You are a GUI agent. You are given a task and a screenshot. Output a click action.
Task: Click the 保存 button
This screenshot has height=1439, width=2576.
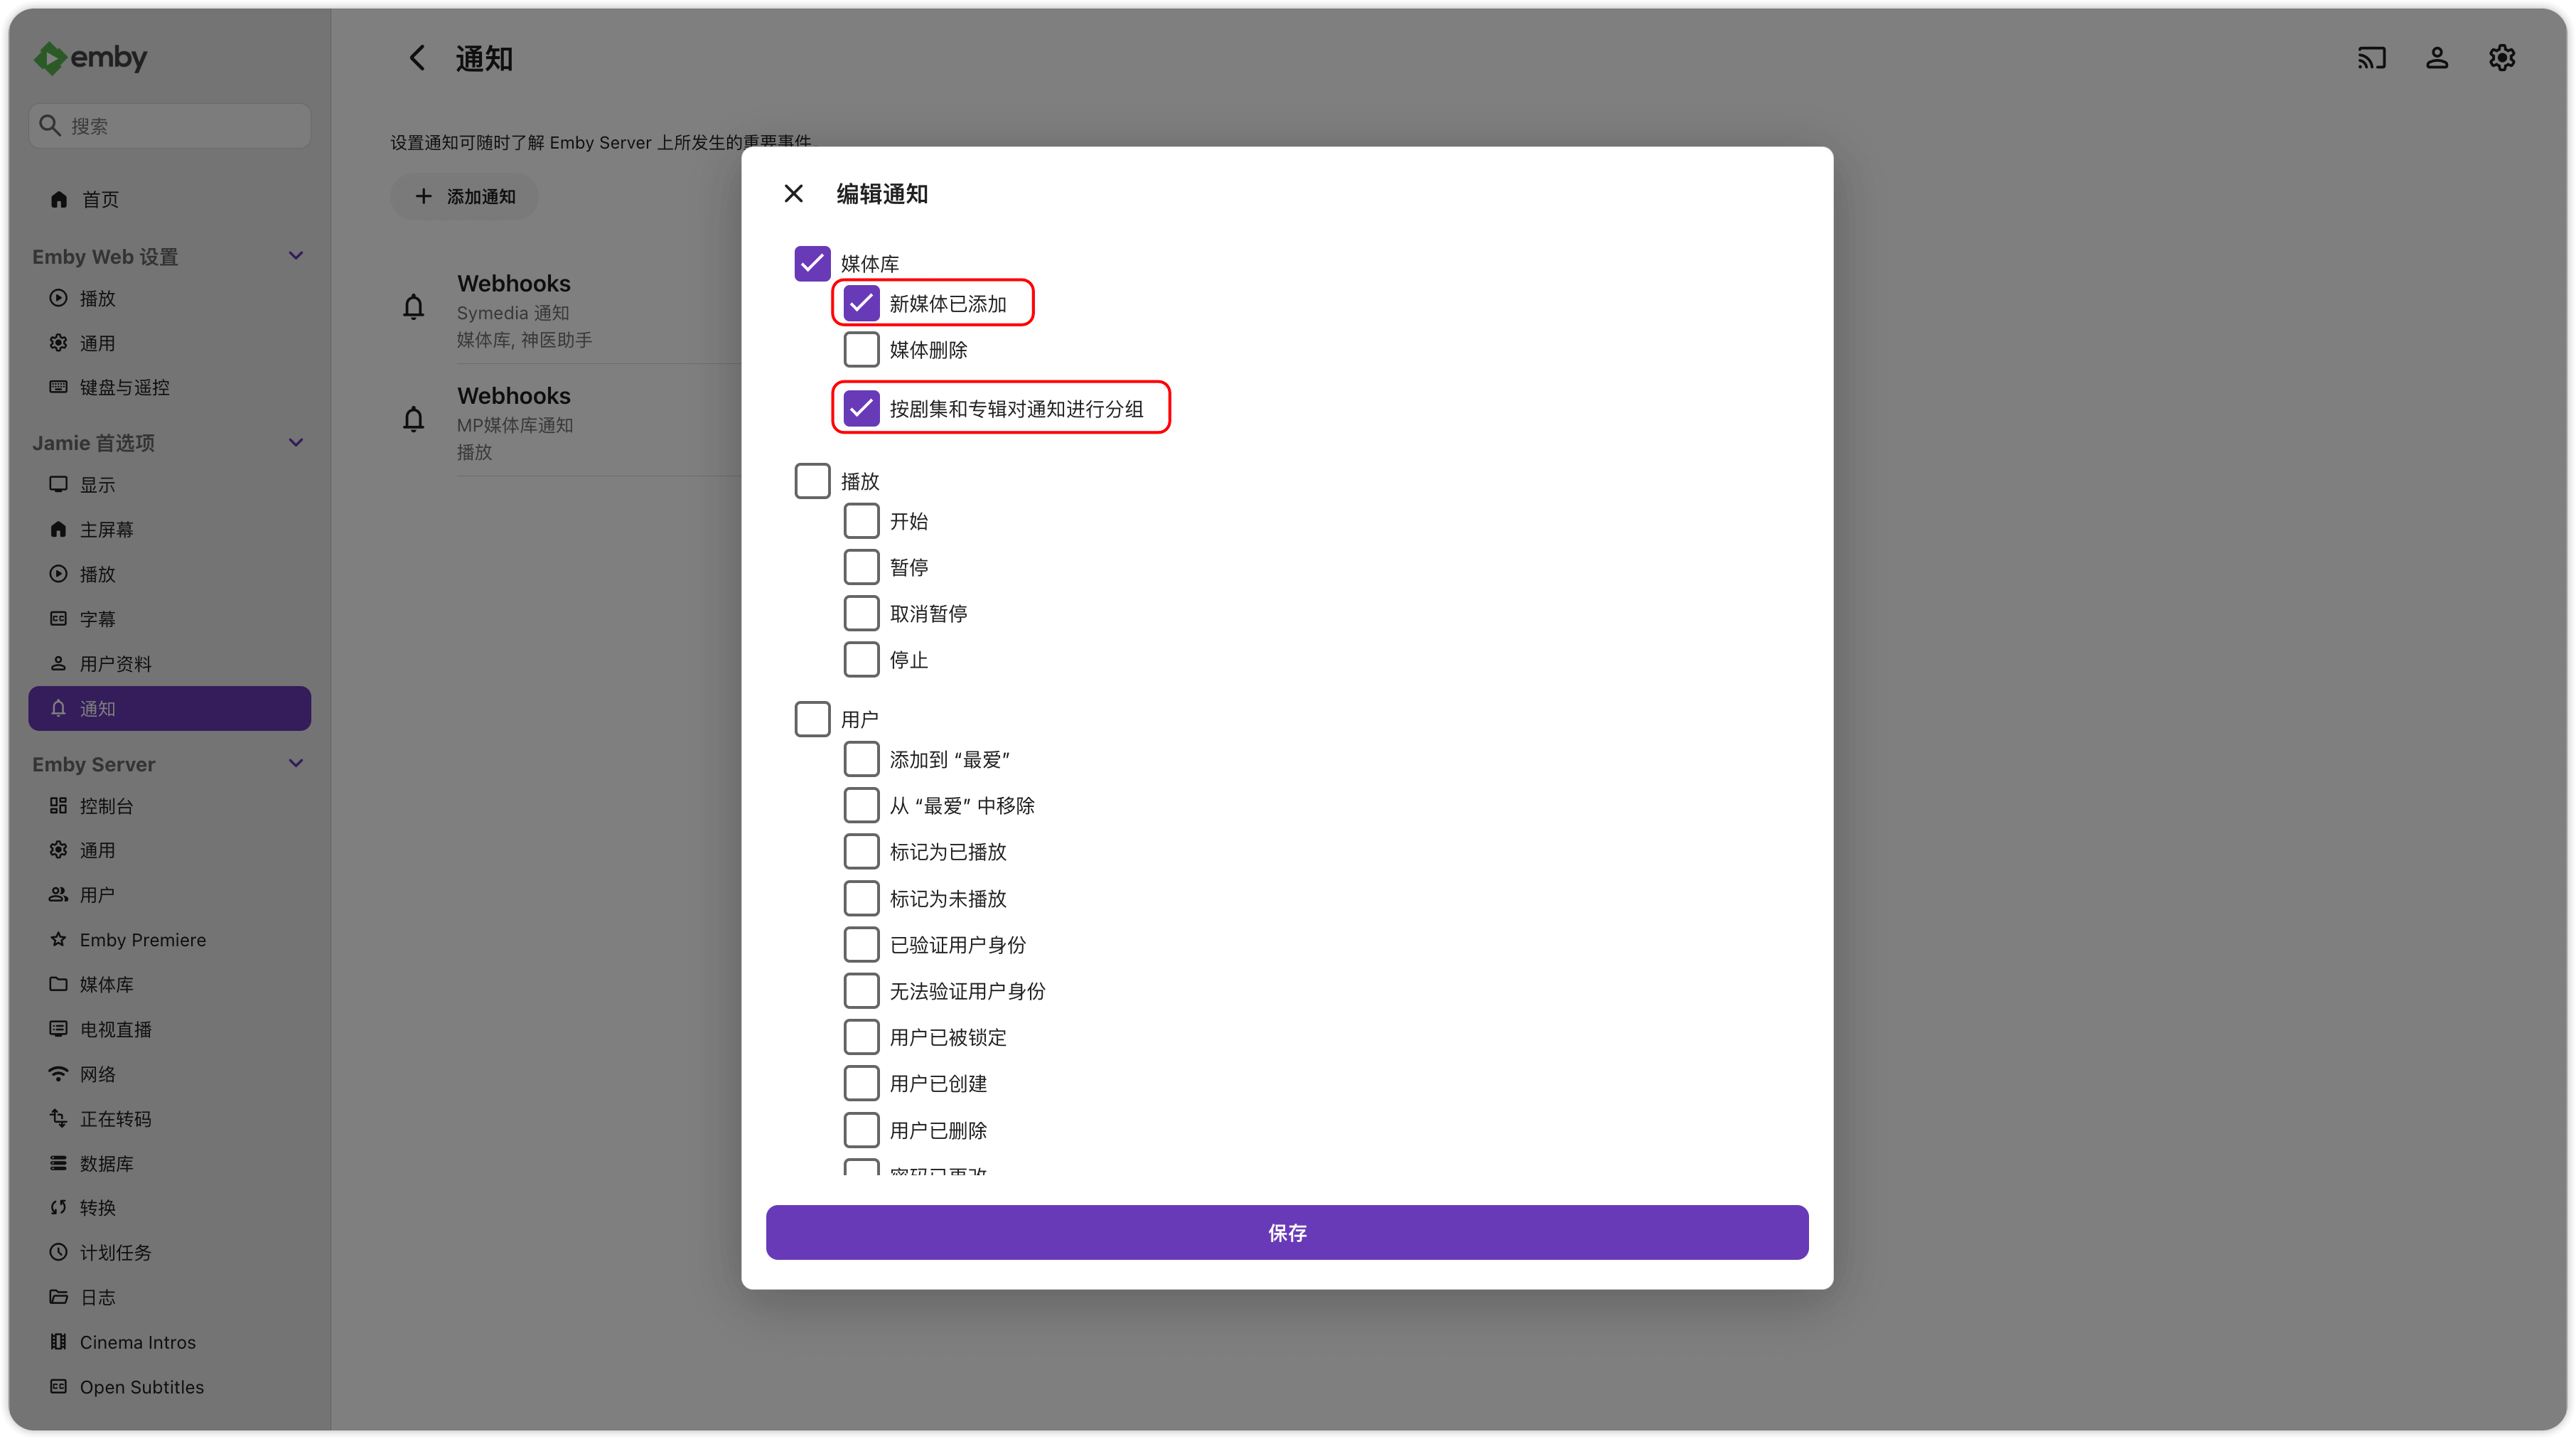pyautogui.click(x=1287, y=1233)
